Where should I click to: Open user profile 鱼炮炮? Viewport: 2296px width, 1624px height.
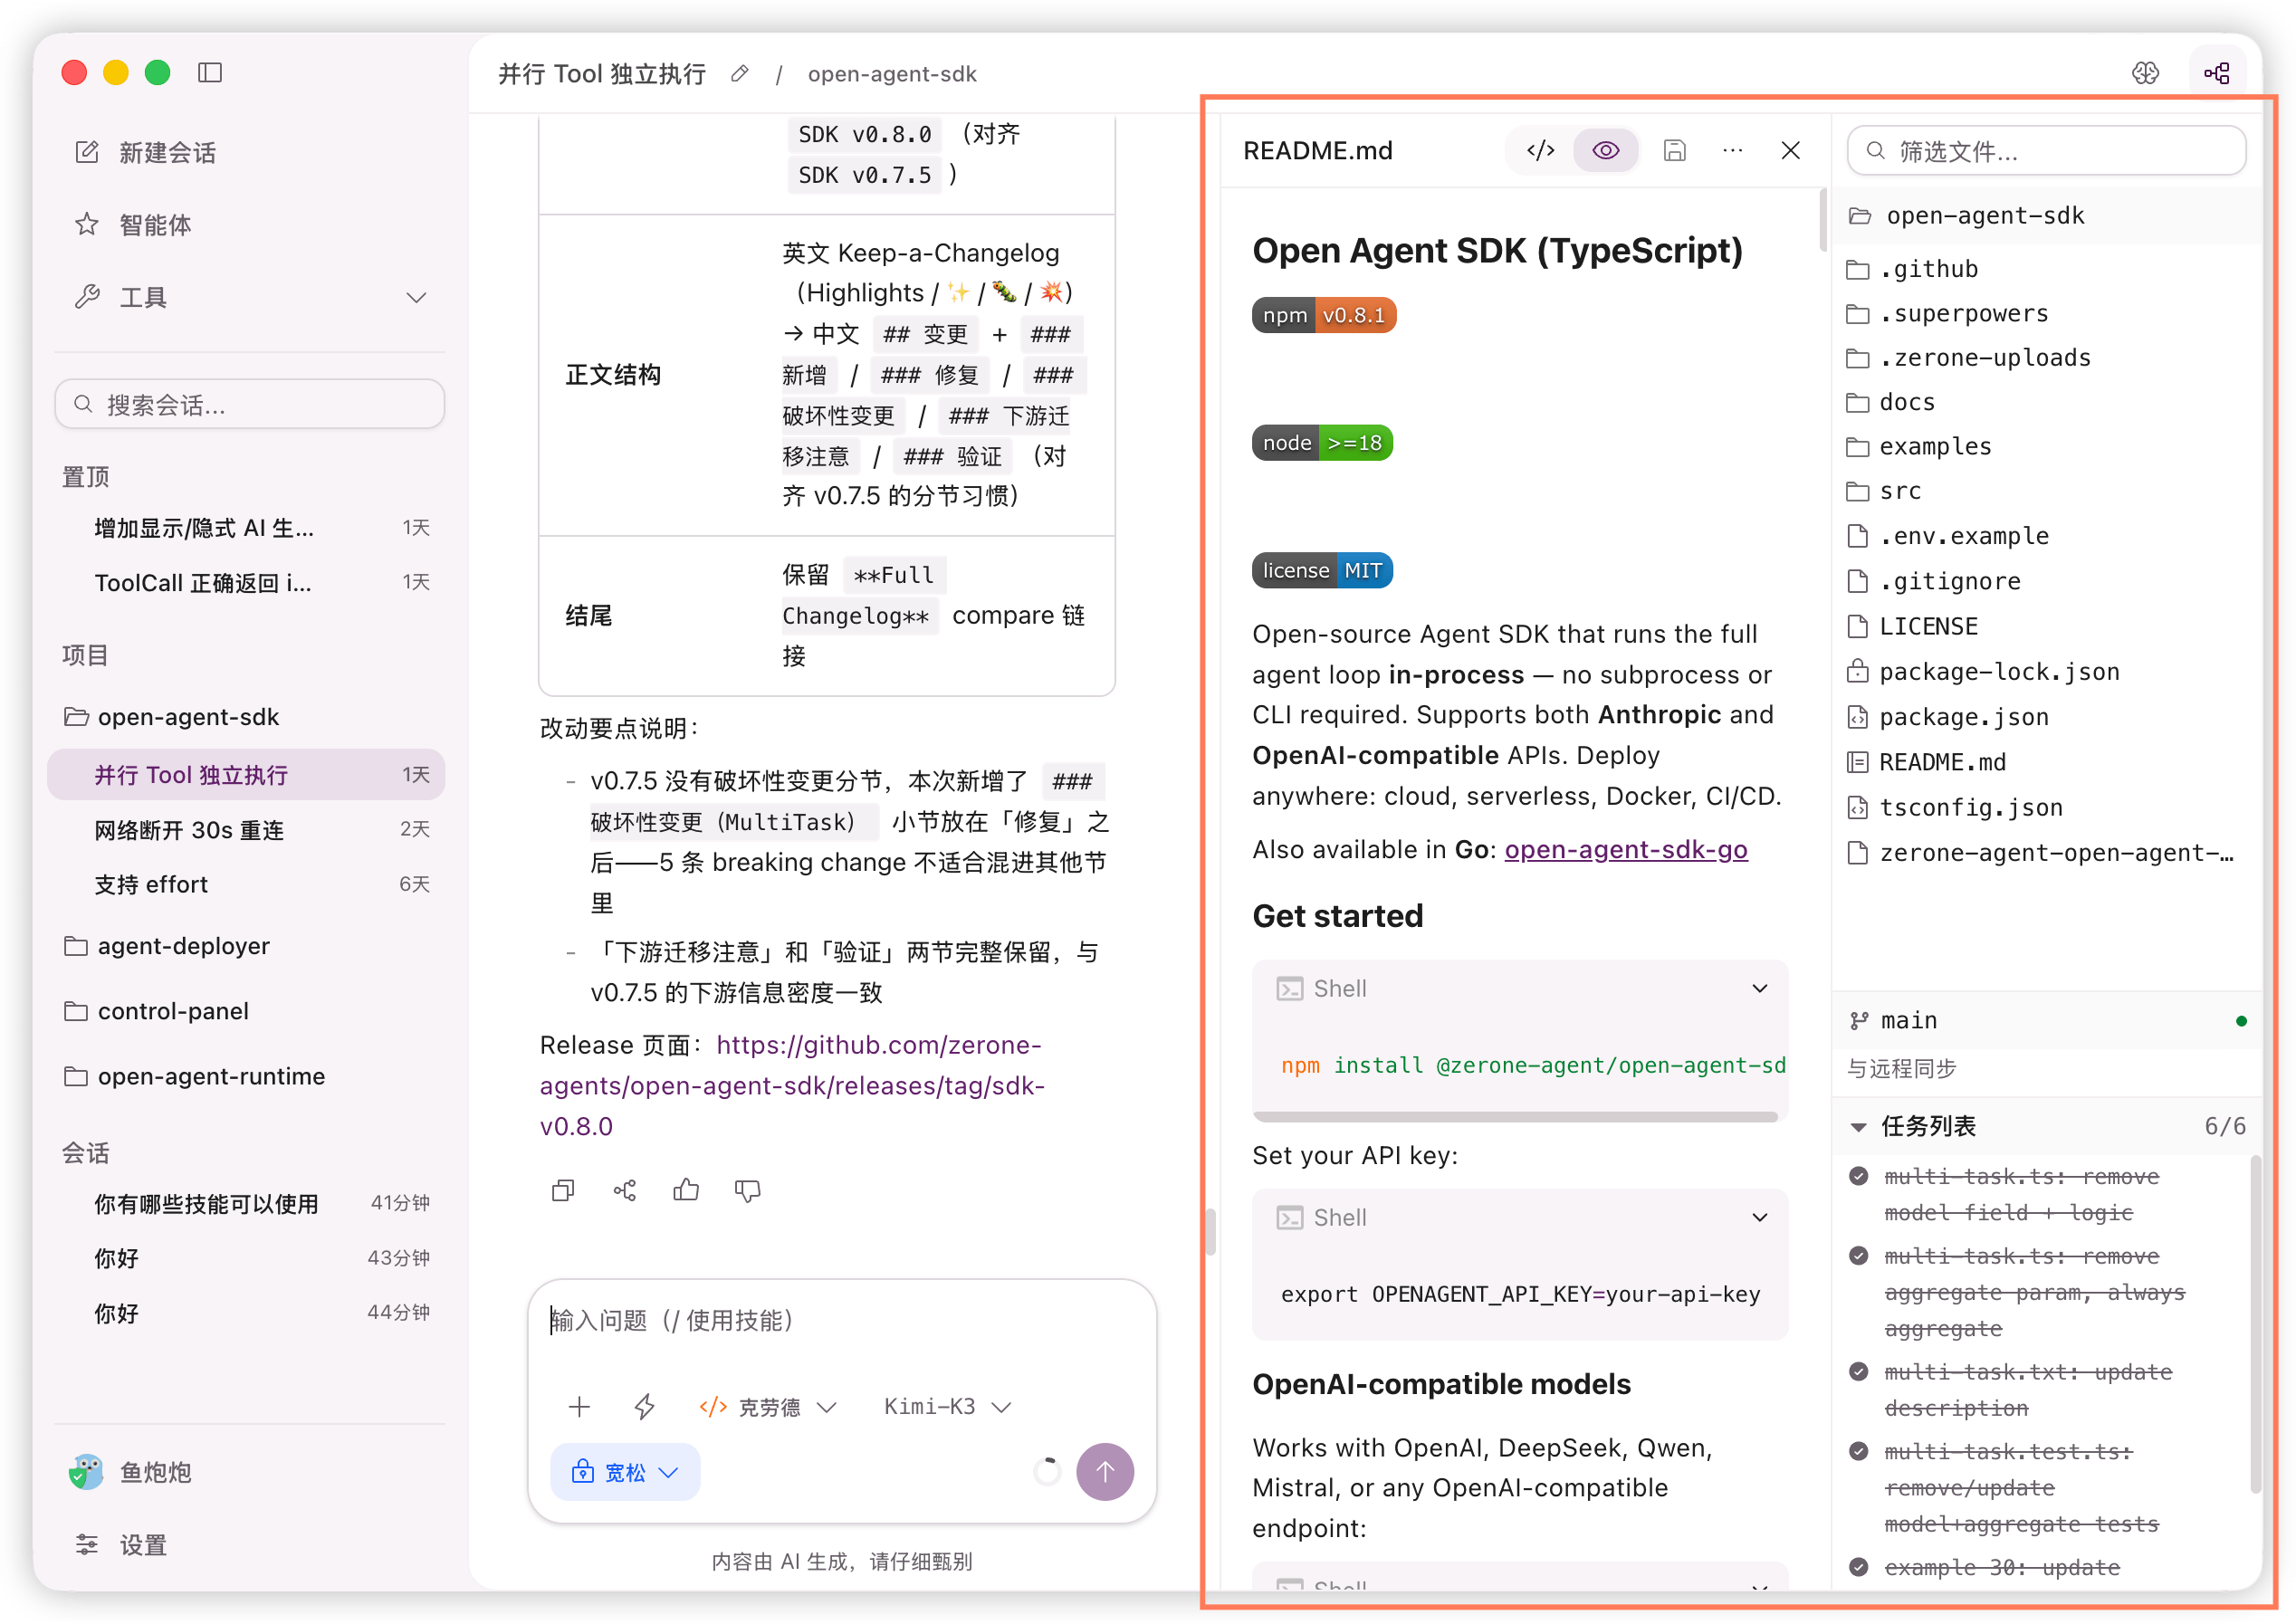pyautogui.click(x=130, y=1472)
